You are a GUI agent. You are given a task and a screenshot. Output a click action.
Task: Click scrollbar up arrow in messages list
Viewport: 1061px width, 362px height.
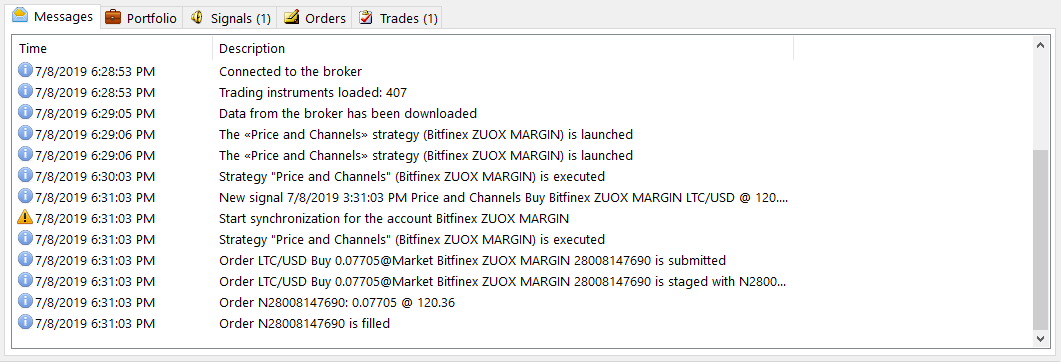coord(1041,45)
